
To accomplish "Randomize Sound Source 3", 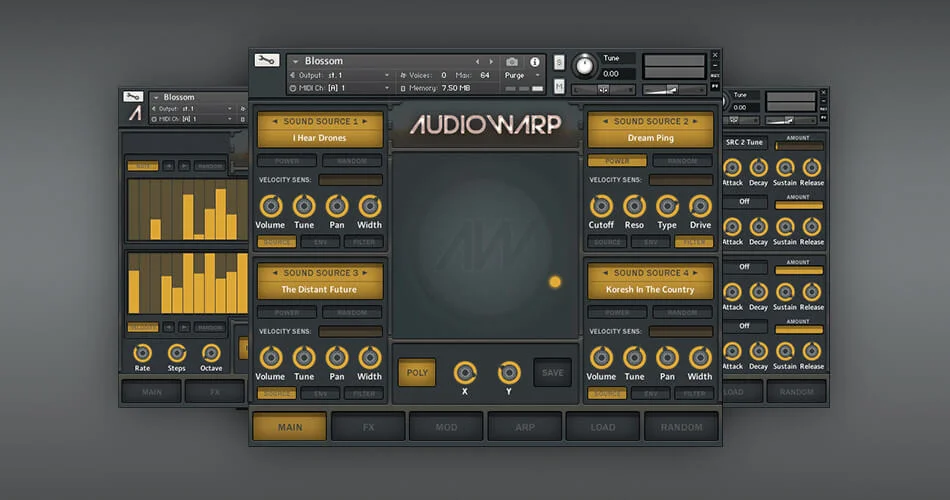I will (x=352, y=313).
